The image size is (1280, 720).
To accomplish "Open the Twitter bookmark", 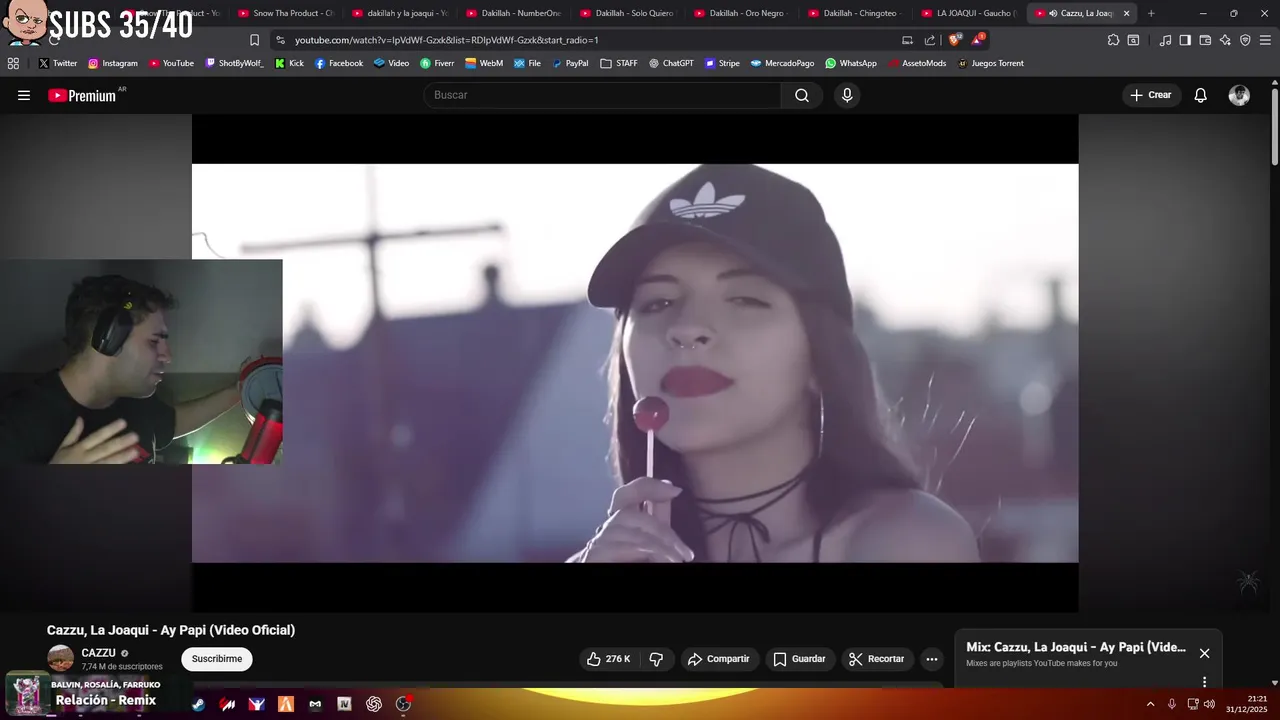I will pos(58,63).
